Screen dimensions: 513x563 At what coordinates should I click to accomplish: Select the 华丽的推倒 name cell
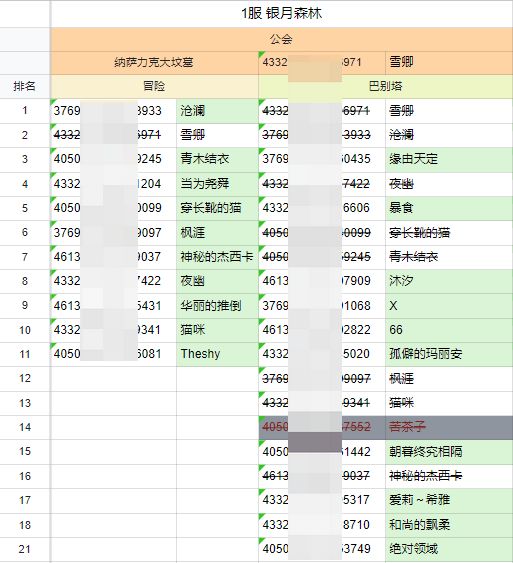click(x=217, y=306)
